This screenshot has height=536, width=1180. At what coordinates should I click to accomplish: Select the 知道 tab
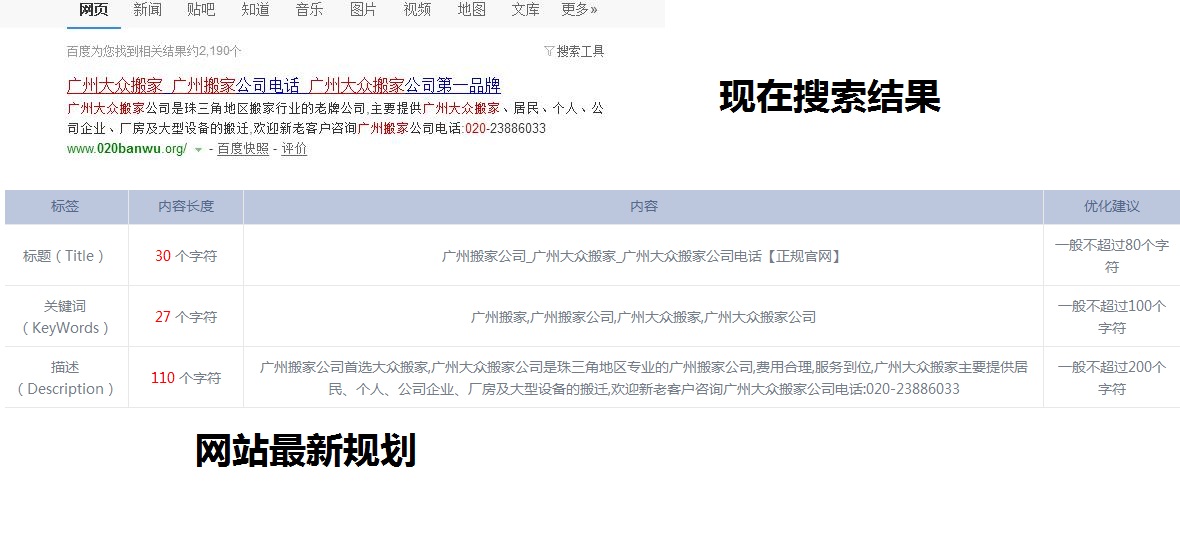click(255, 10)
